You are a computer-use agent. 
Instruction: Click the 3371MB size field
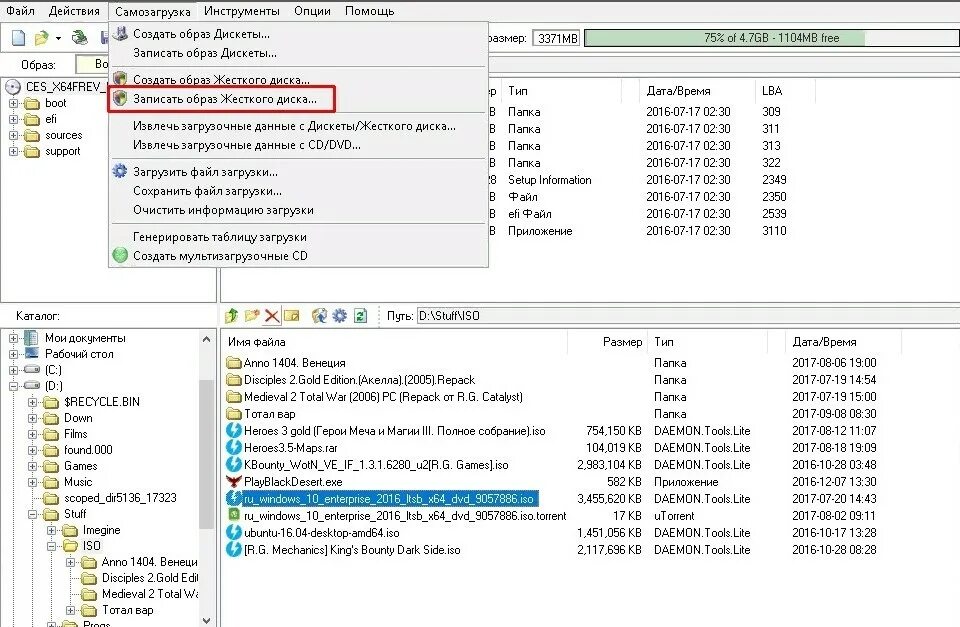pyautogui.click(x=556, y=38)
